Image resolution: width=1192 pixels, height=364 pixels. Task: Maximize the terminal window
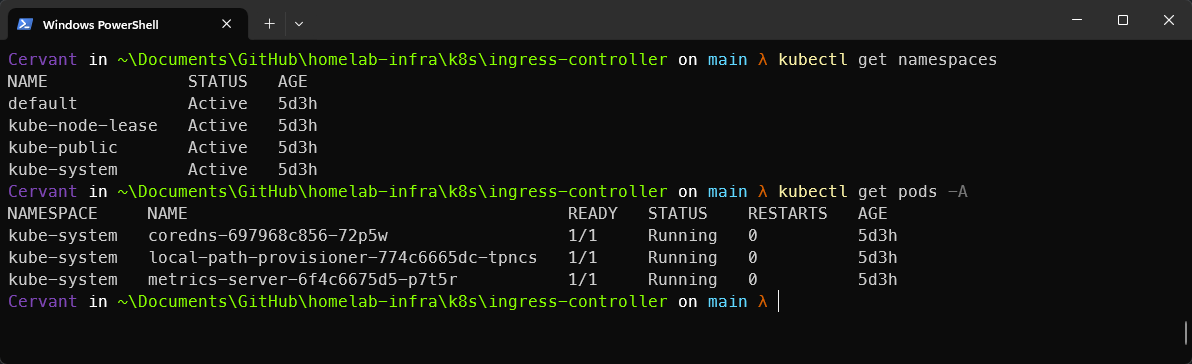(x=1122, y=21)
